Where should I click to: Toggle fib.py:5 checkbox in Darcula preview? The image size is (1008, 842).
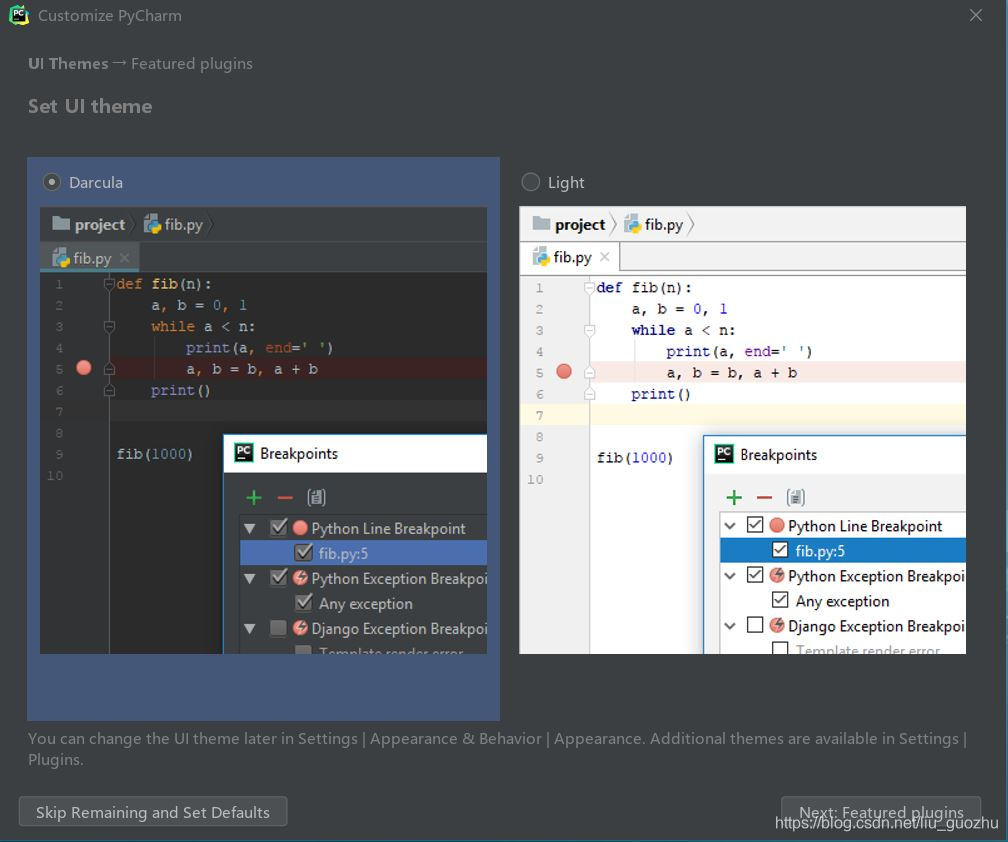[x=303, y=552]
